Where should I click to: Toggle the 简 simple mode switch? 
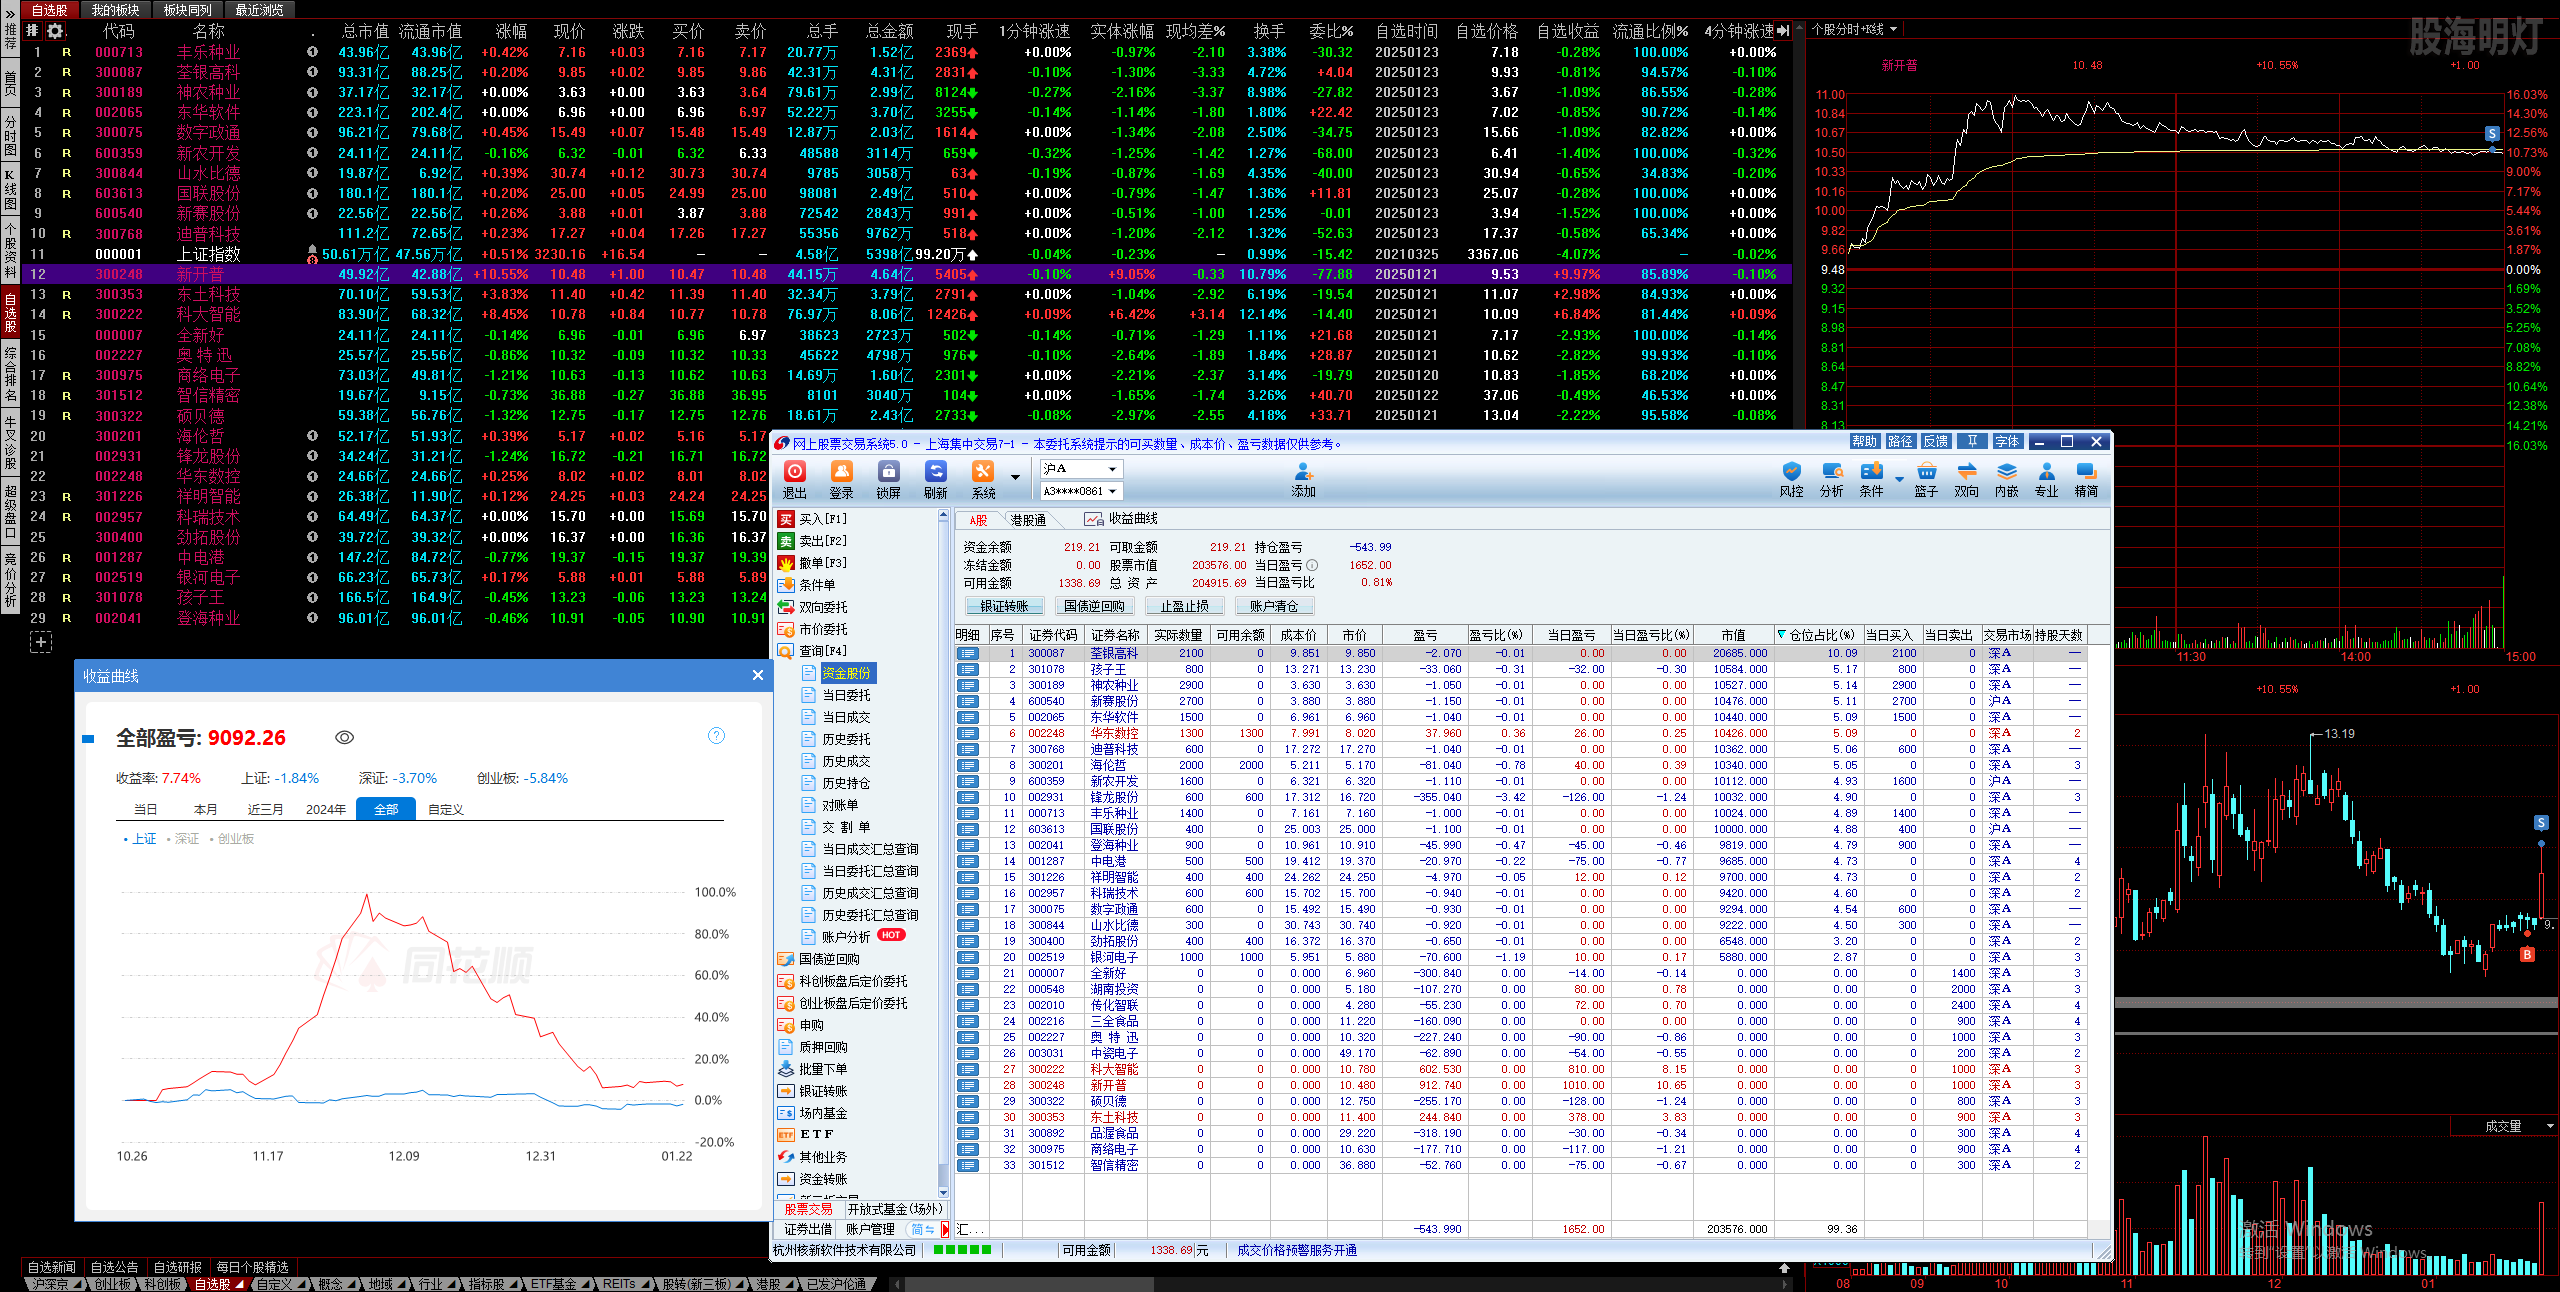[x=922, y=1229]
